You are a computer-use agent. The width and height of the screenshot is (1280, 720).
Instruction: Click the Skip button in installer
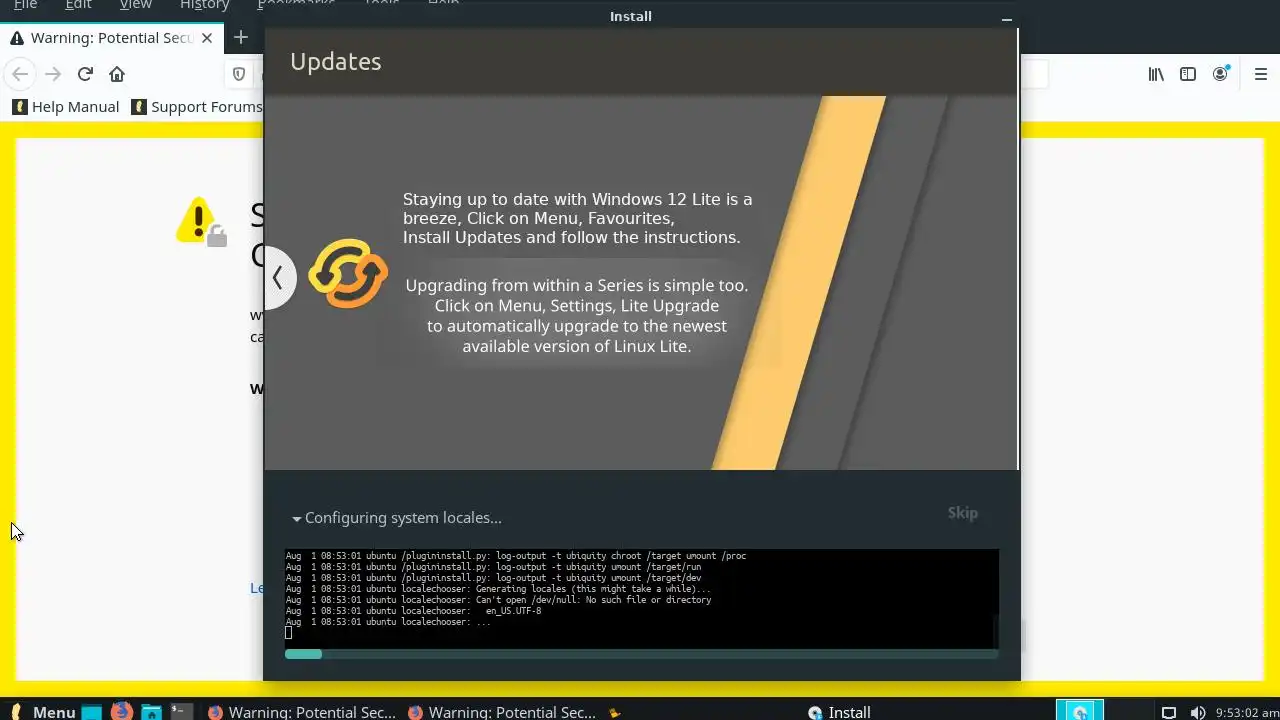(x=963, y=513)
